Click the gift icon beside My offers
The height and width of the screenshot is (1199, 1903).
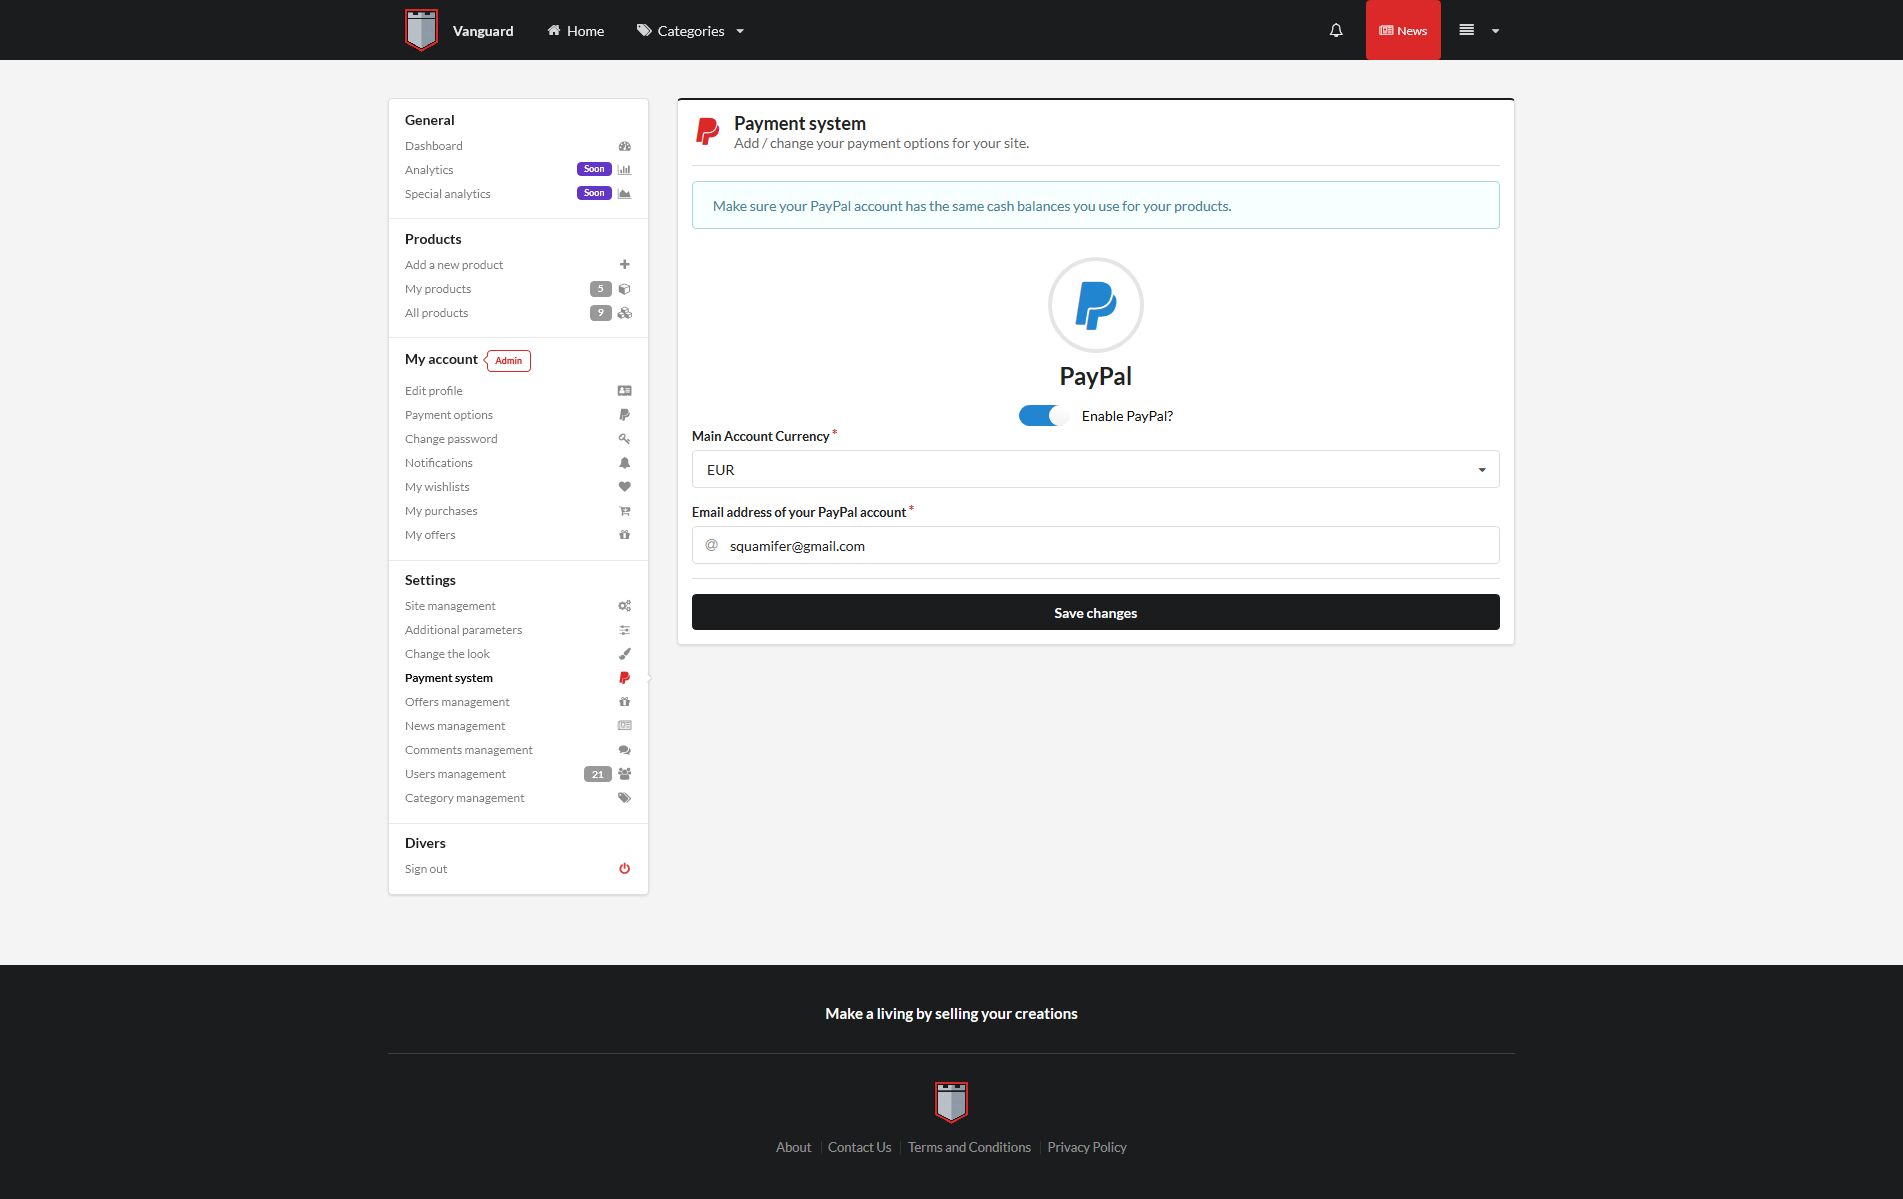click(624, 535)
